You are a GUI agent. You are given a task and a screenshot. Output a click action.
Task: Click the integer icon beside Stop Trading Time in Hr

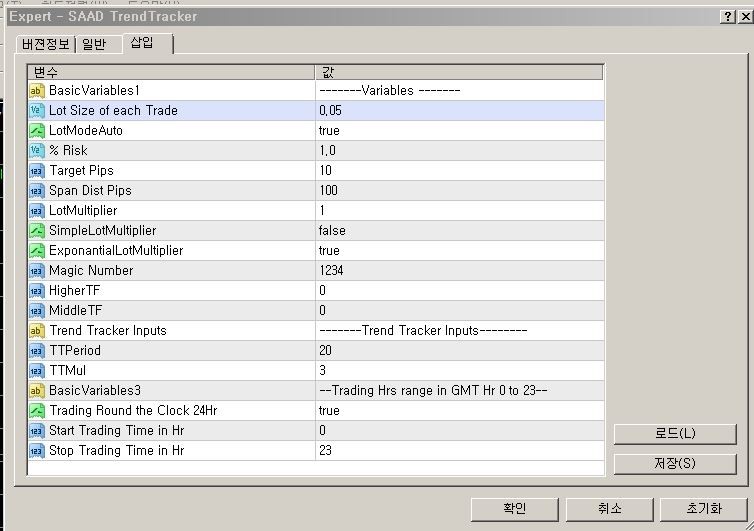pos(37,451)
